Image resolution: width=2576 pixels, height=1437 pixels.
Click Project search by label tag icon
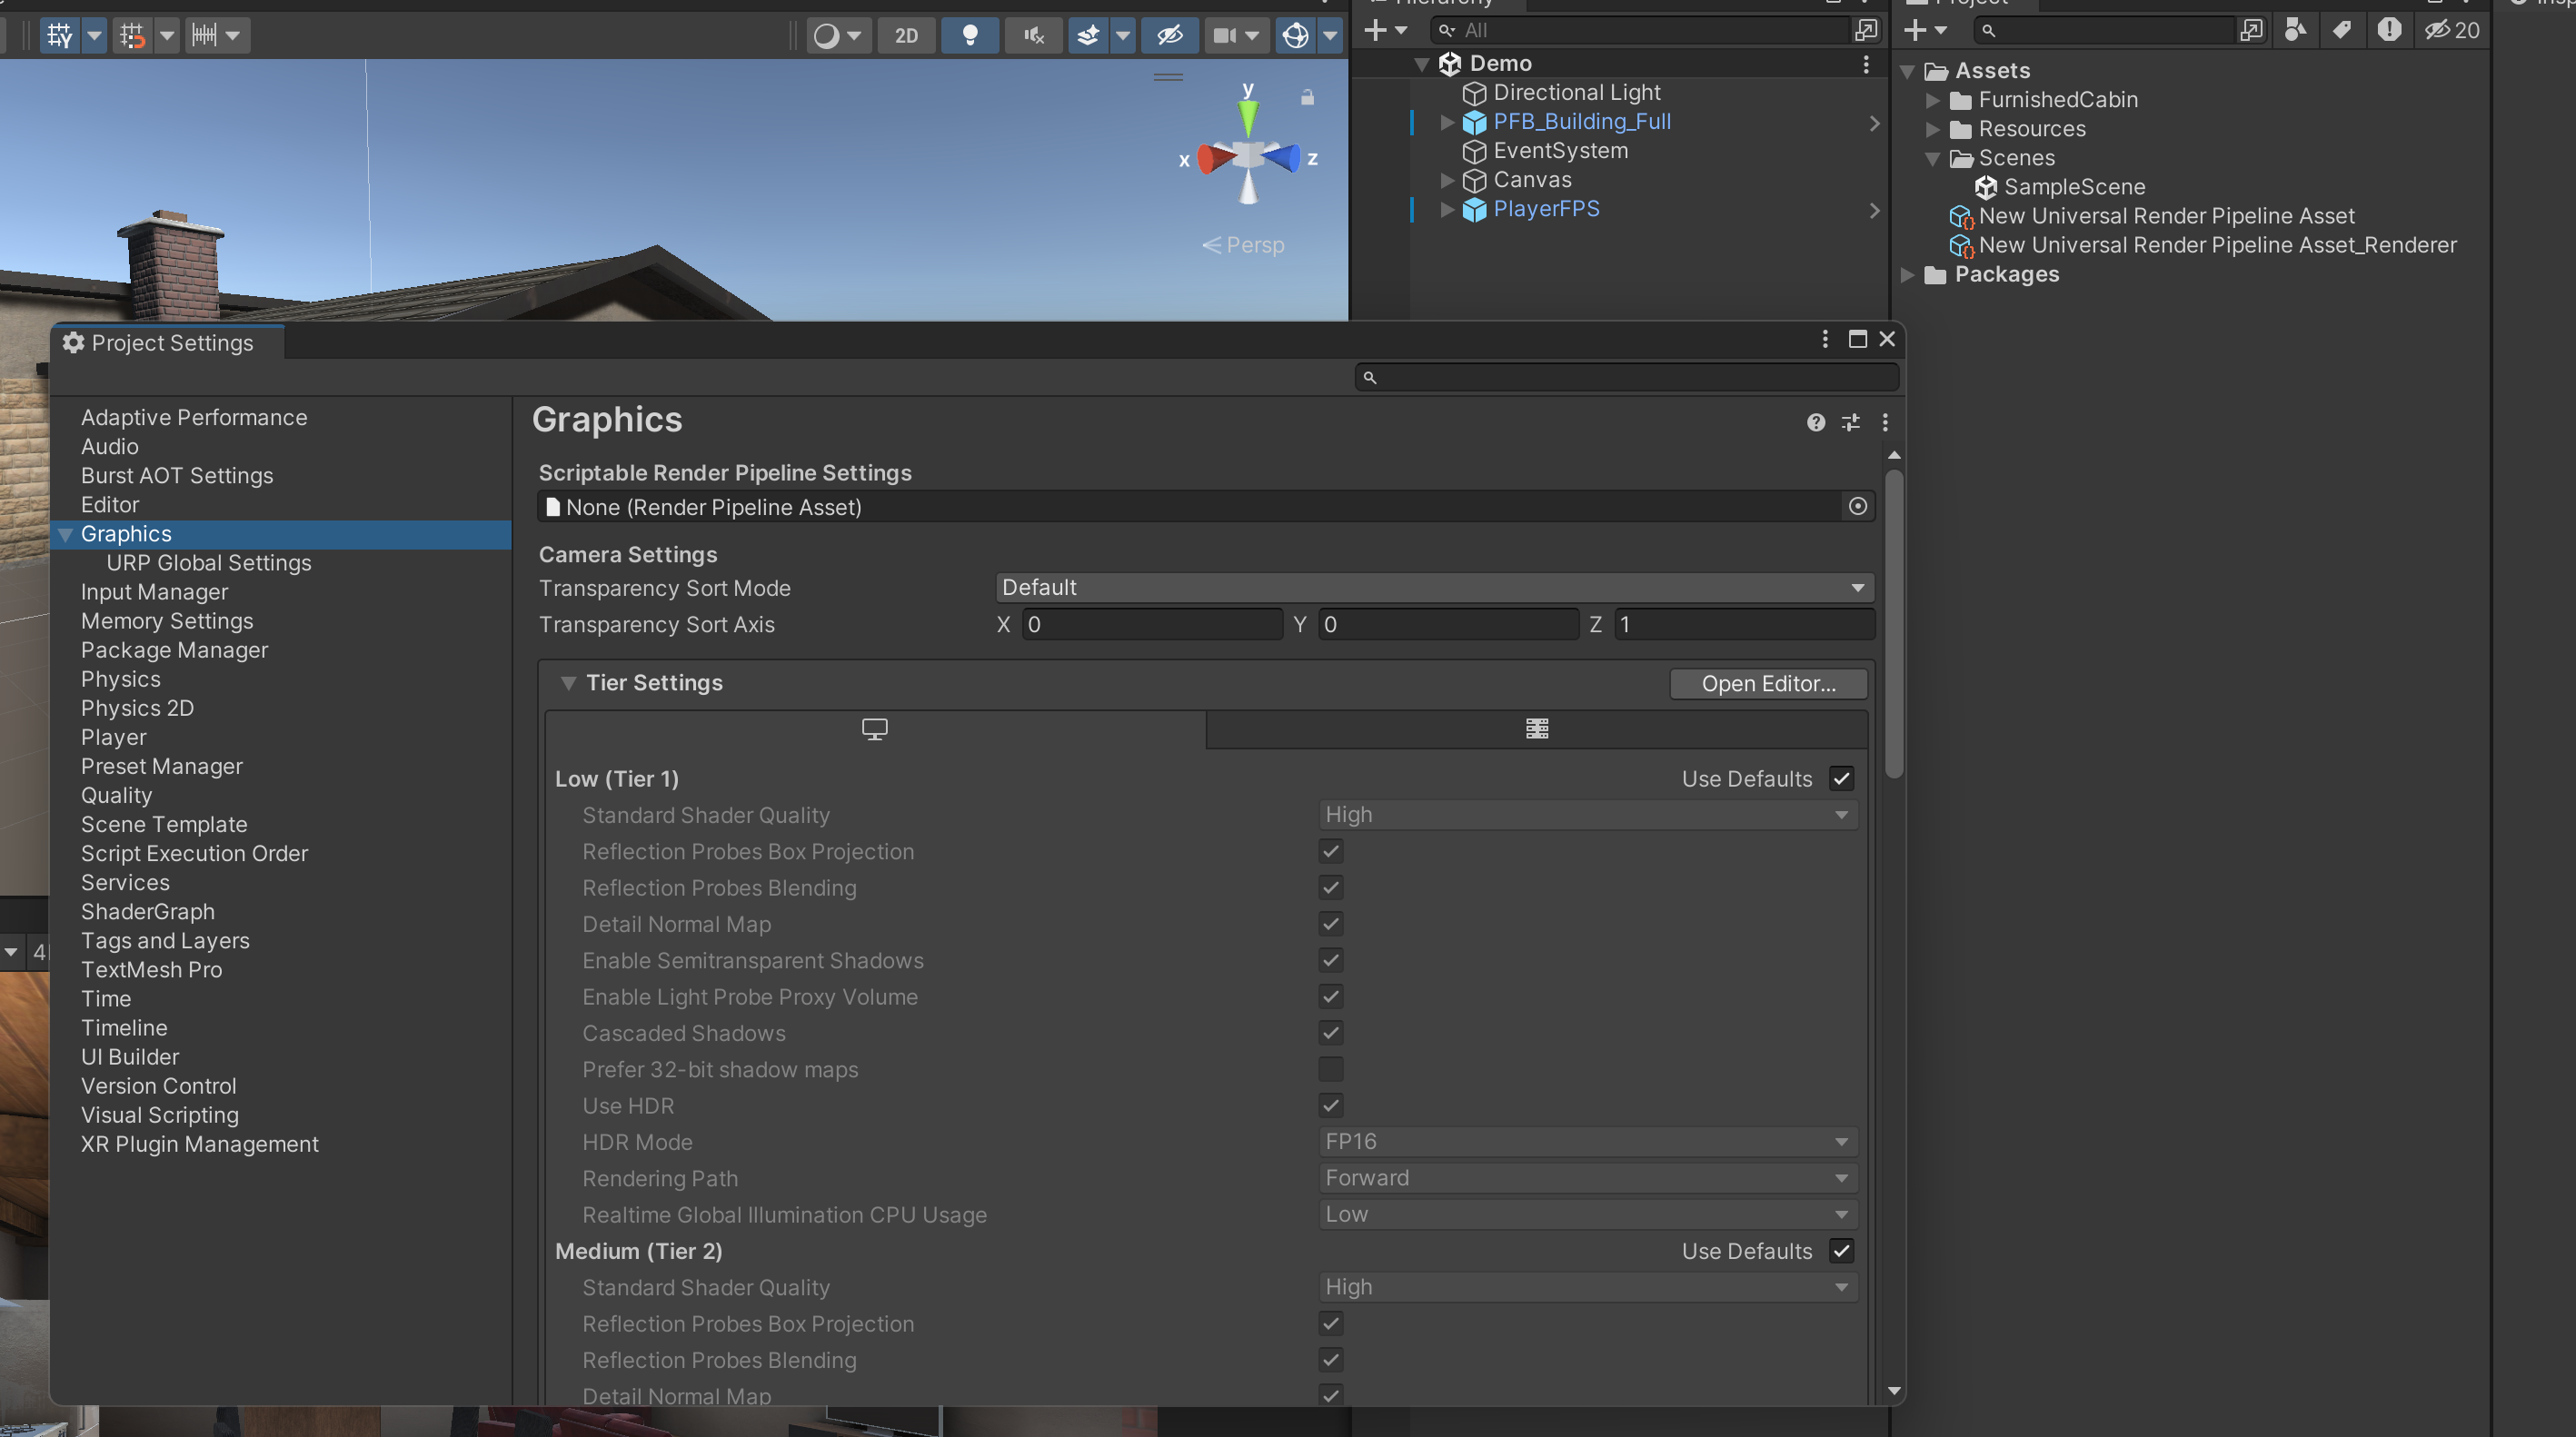(2342, 30)
